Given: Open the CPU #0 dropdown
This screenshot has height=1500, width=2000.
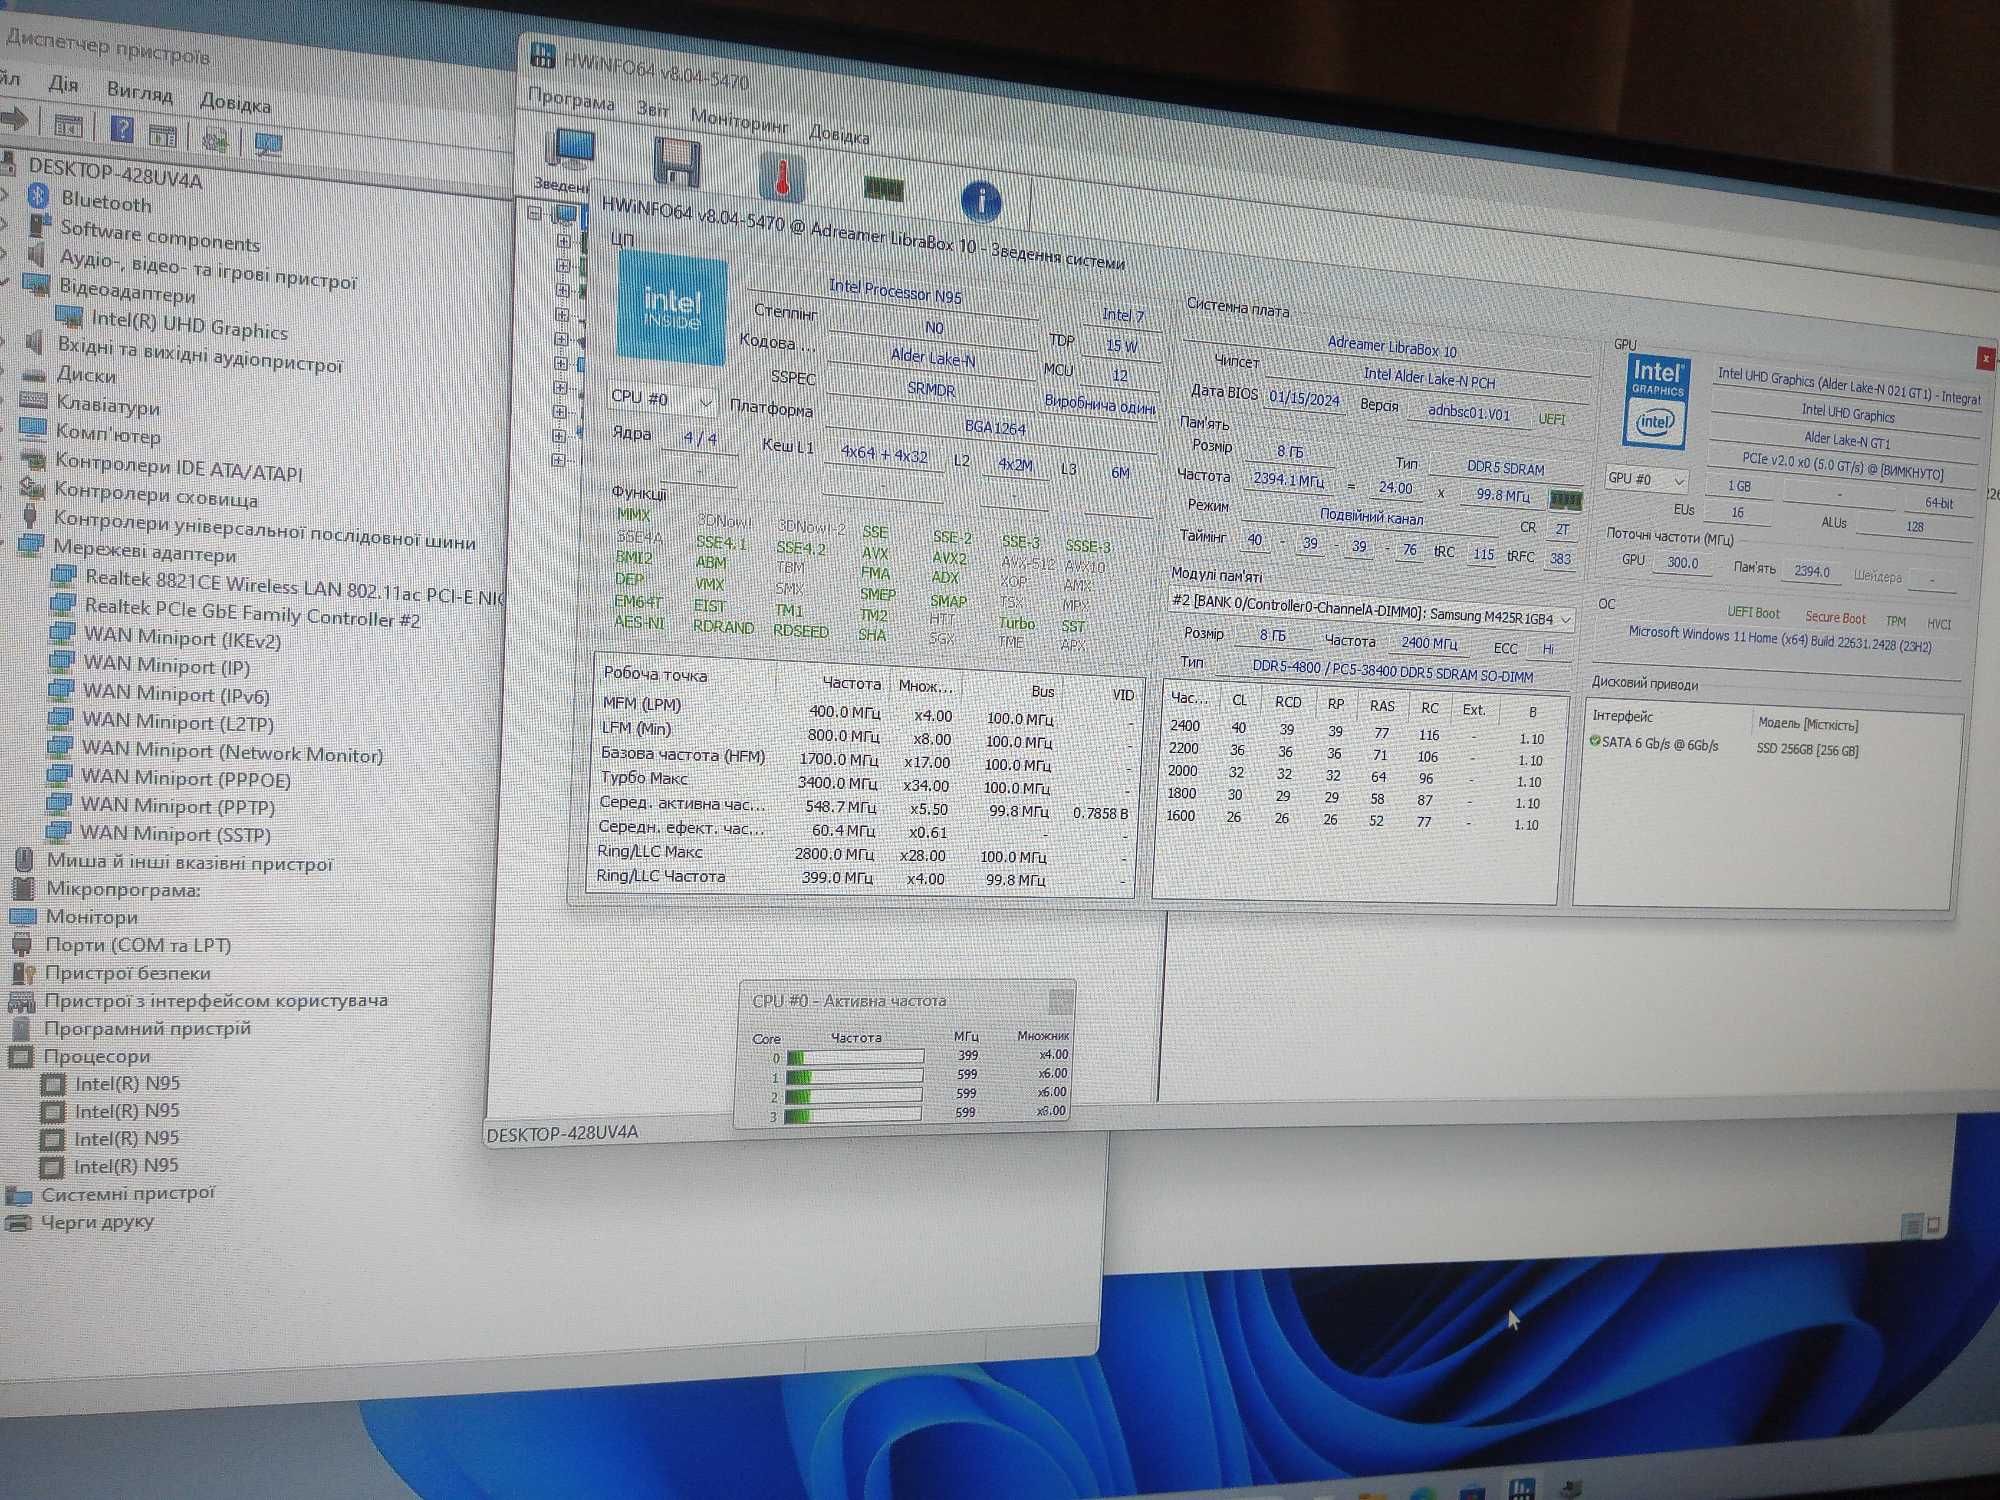Looking at the screenshot, I should pos(661,399).
